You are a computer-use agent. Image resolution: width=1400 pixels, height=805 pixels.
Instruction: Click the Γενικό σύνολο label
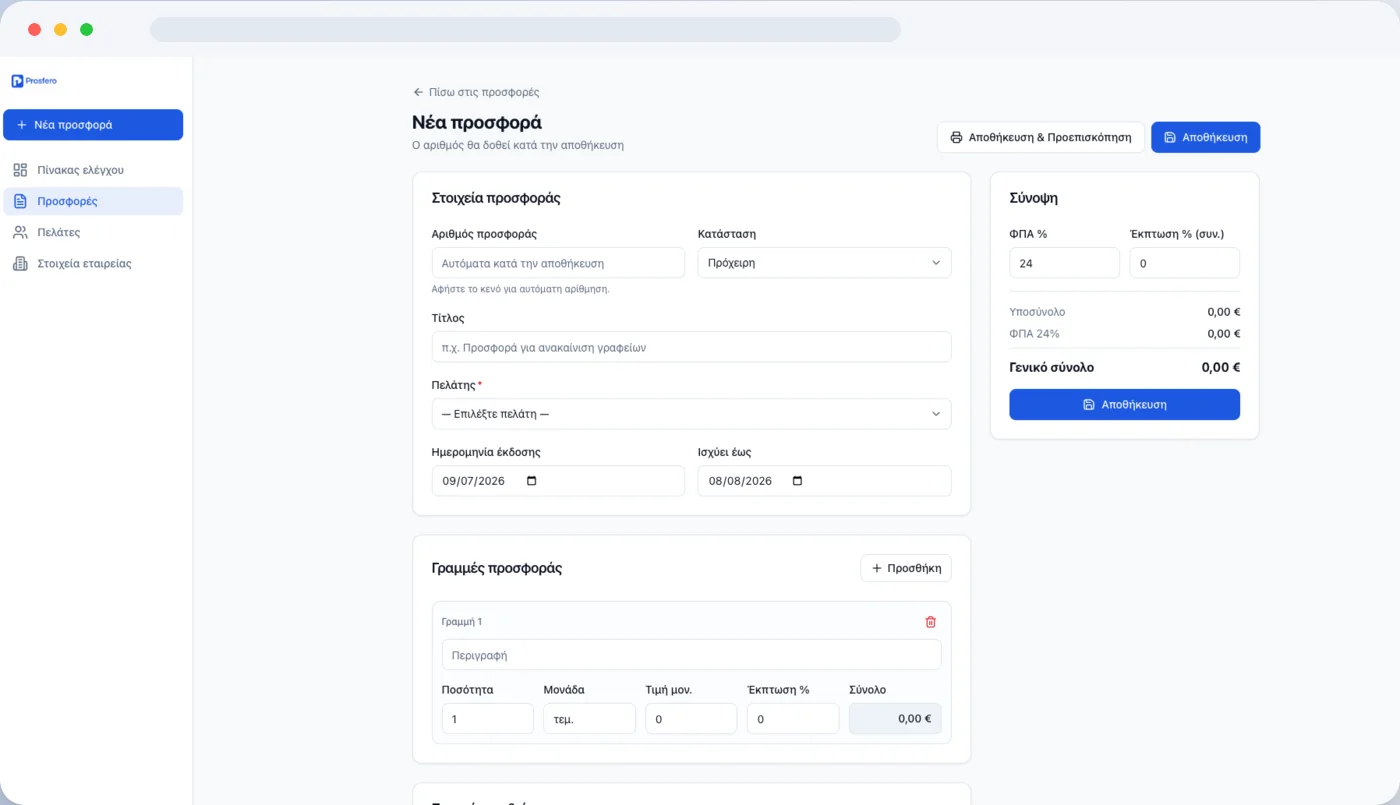1052,367
